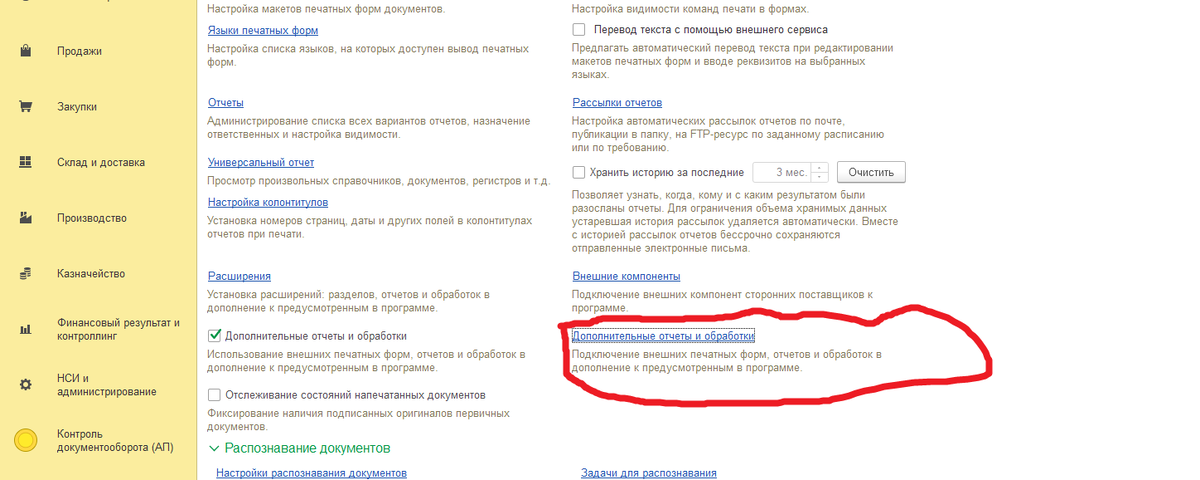The width and height of the screenshot is (1200, 480).
Task: Open the Продажи shopping bag icon
Action: click(x=27, y=51)
